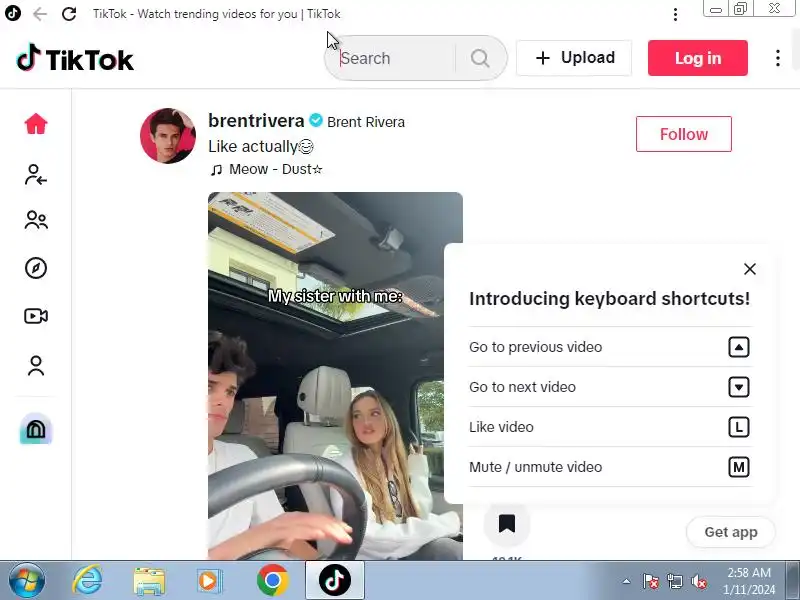Open the Friends sidebar icon
Screen dimensions: 800x600
click(x=36, y=220)
